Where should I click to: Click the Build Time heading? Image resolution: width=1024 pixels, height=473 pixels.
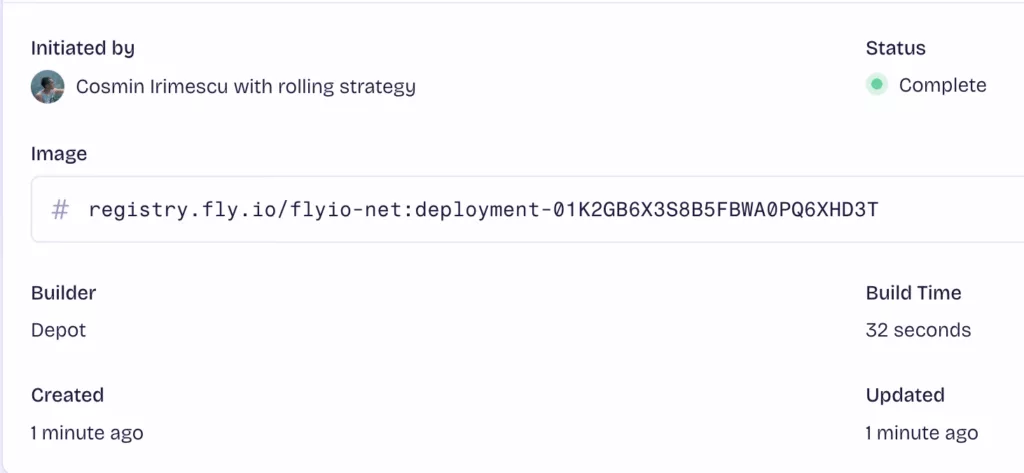click(x=913, y=293)
